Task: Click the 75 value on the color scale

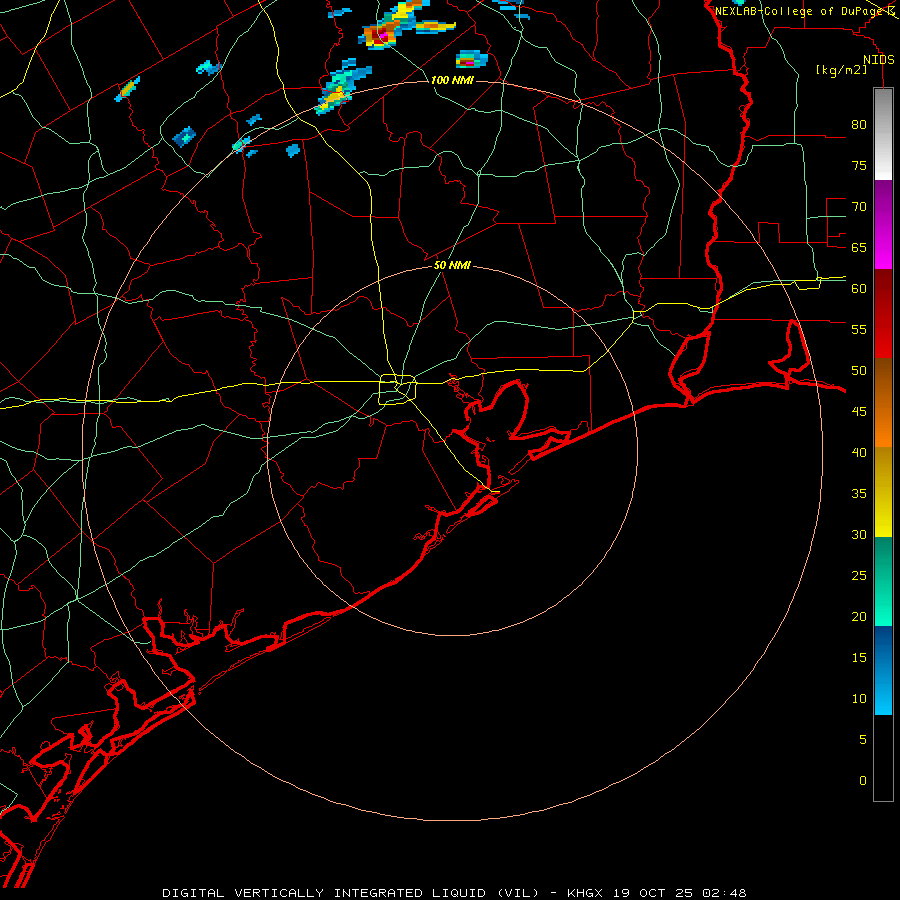Action: (859, 165)
